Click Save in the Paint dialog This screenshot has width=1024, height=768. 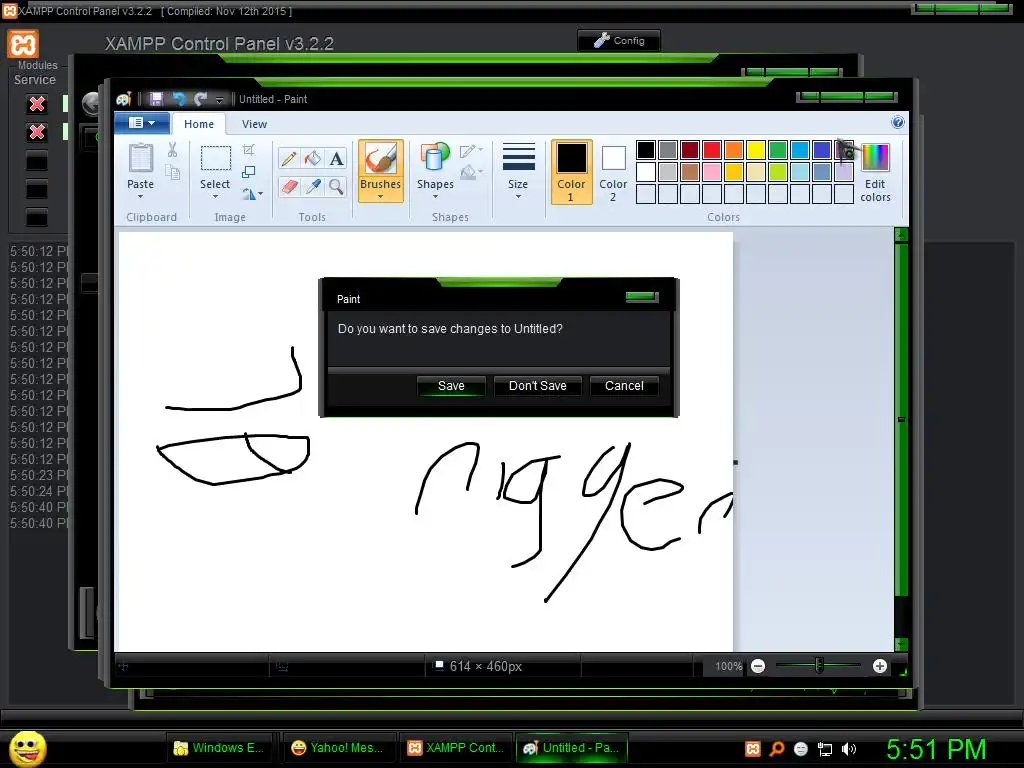(451, 386)
